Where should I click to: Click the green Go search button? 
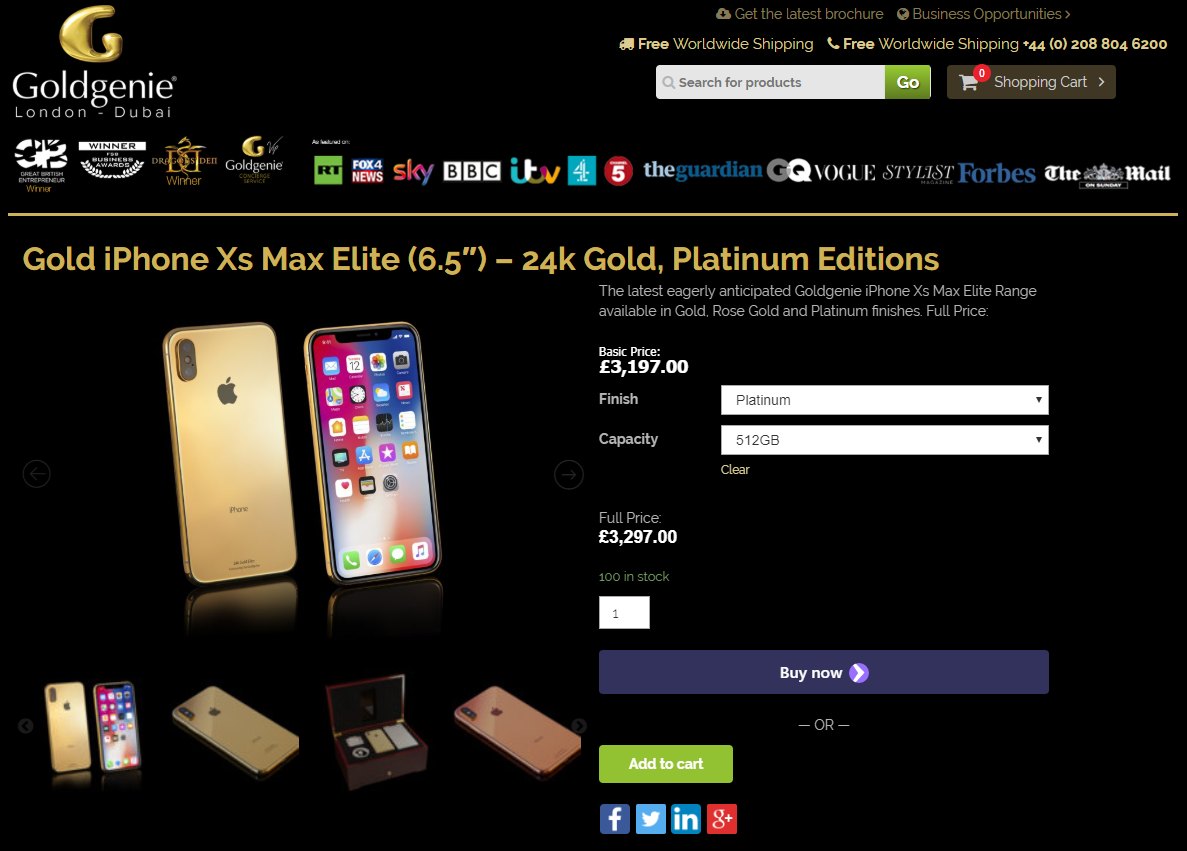[908, 82]
